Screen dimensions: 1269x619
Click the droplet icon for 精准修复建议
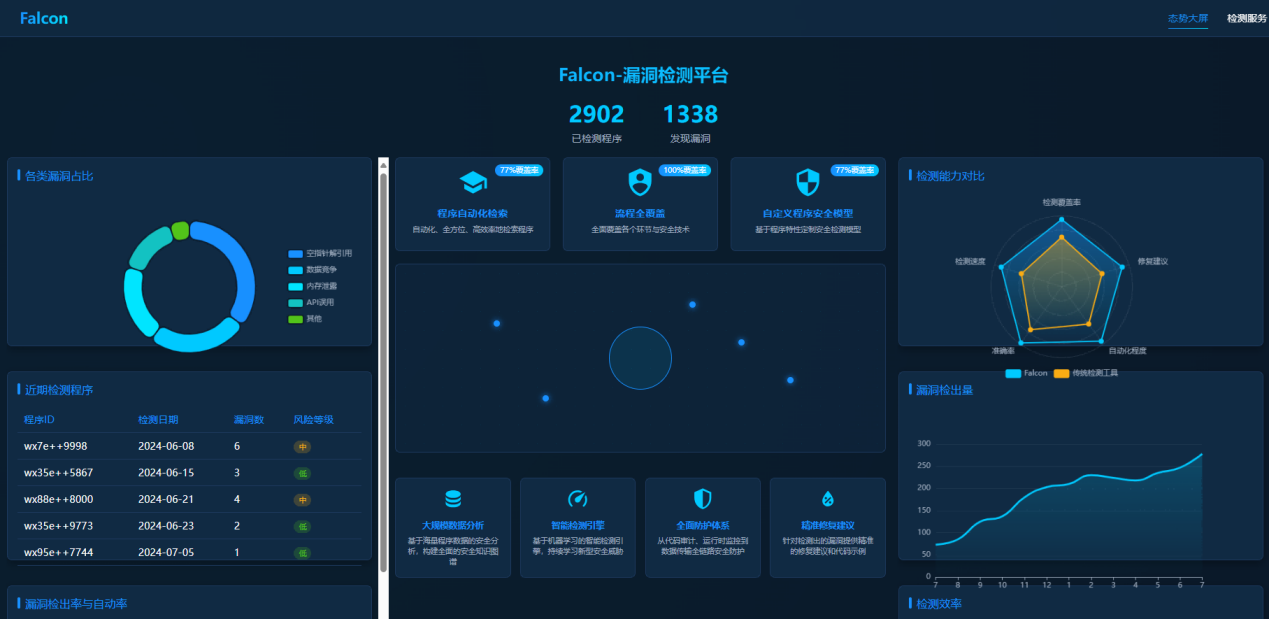click(827, 499)
